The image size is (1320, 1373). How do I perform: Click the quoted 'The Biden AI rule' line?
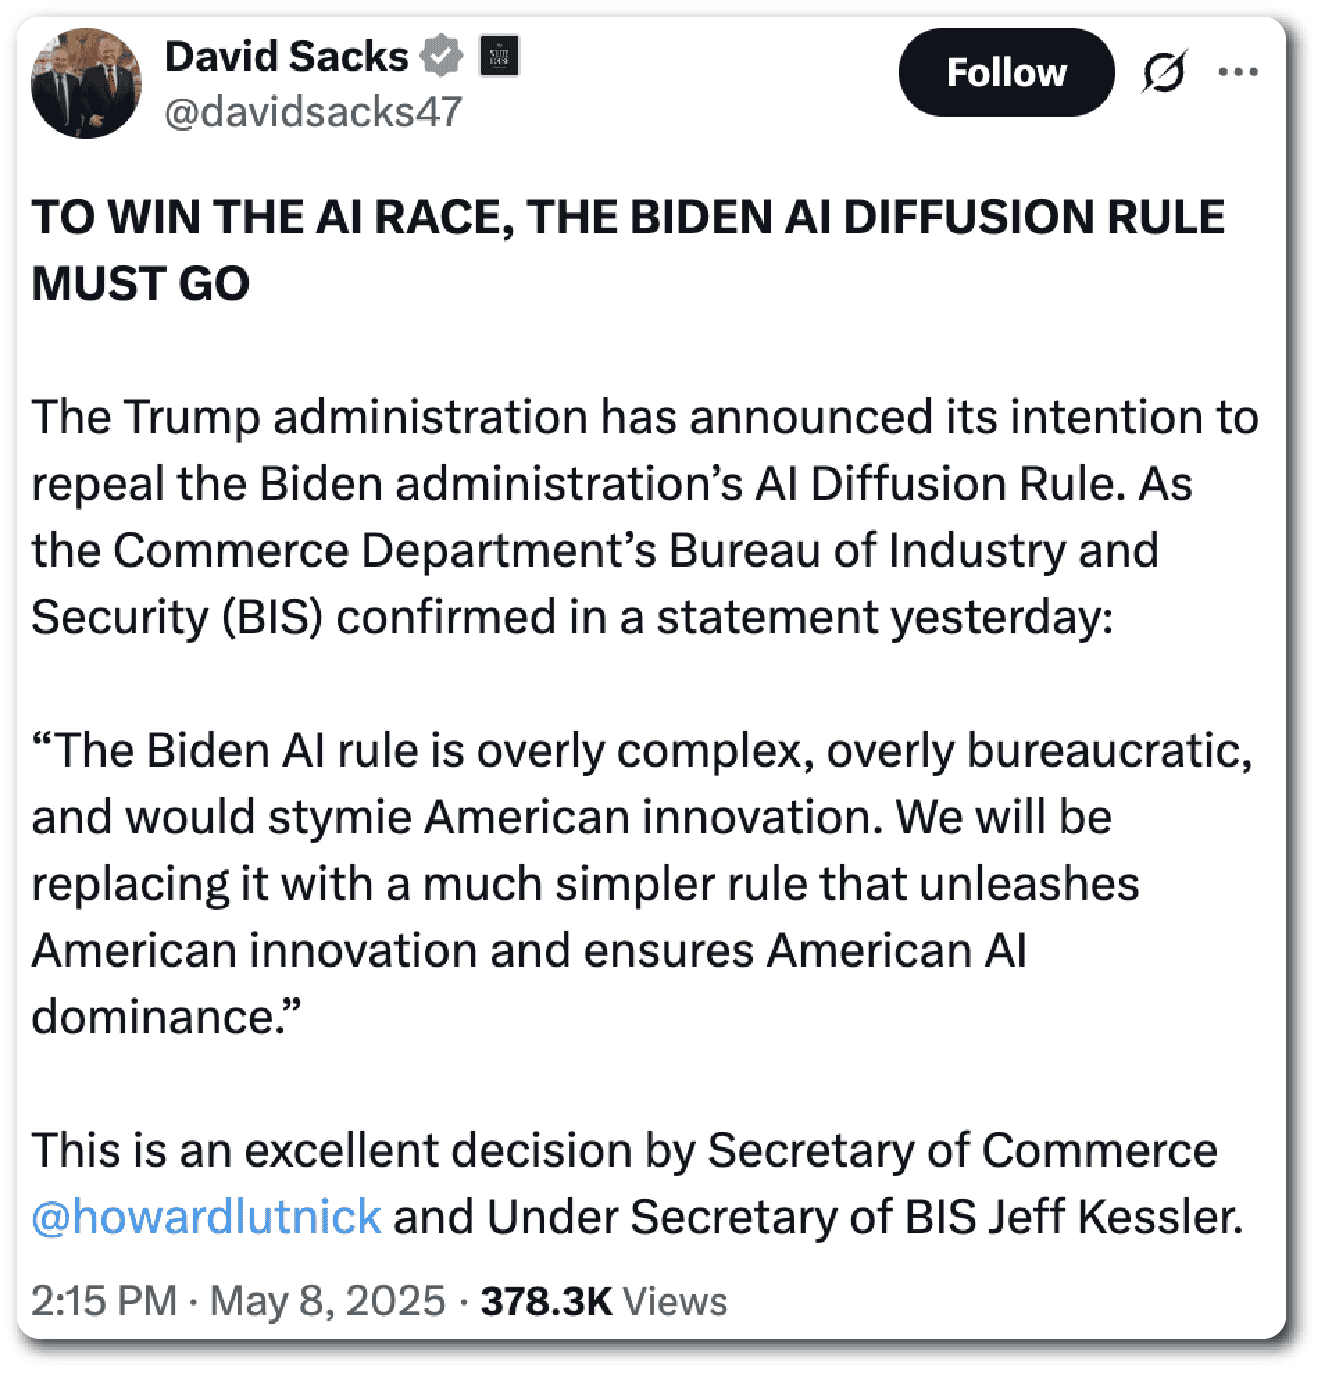point(642,751)
